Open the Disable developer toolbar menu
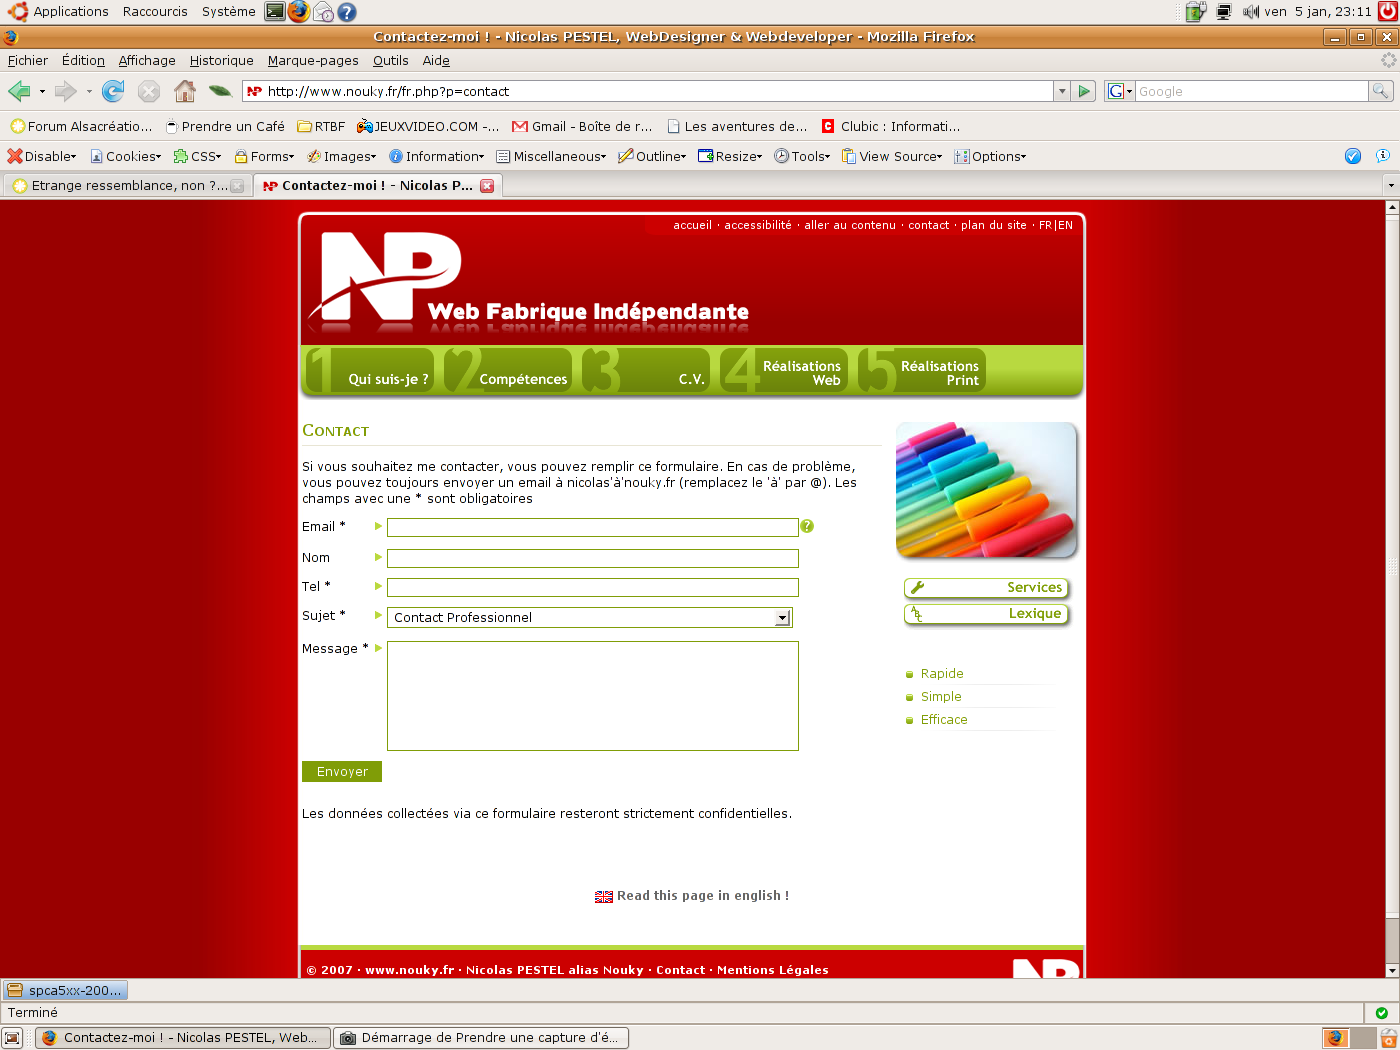1400x1050 pixels. tap(42, 156)
